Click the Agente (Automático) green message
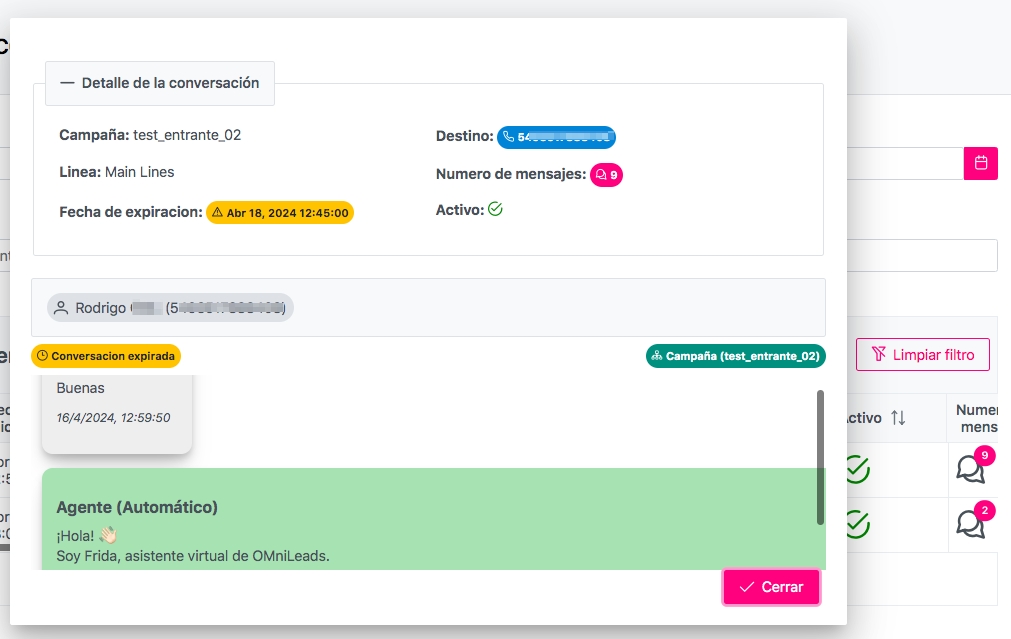 430,520
